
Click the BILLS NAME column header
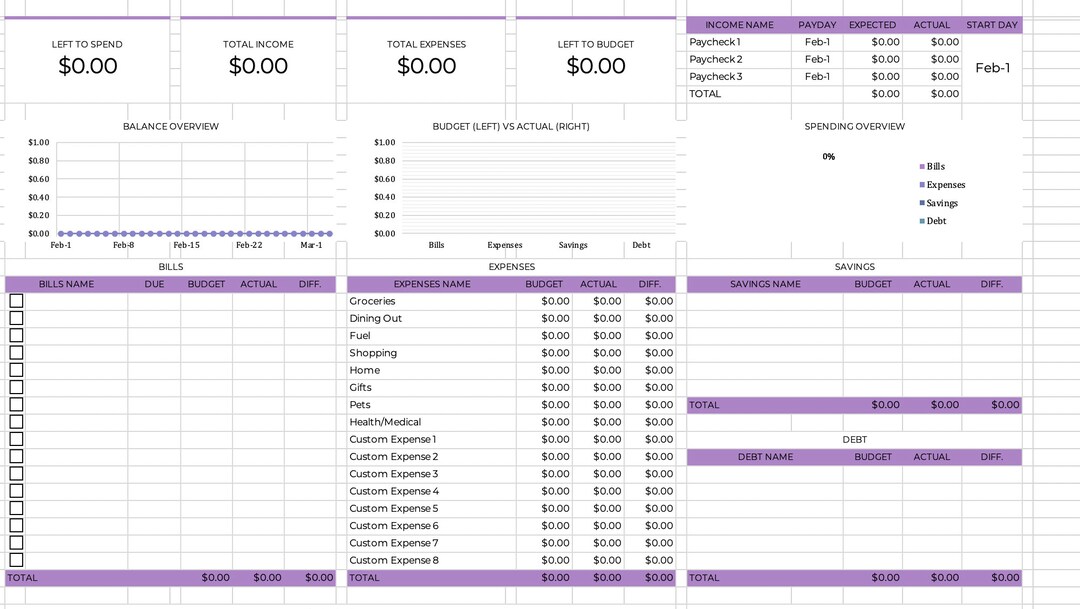[66, 284]
